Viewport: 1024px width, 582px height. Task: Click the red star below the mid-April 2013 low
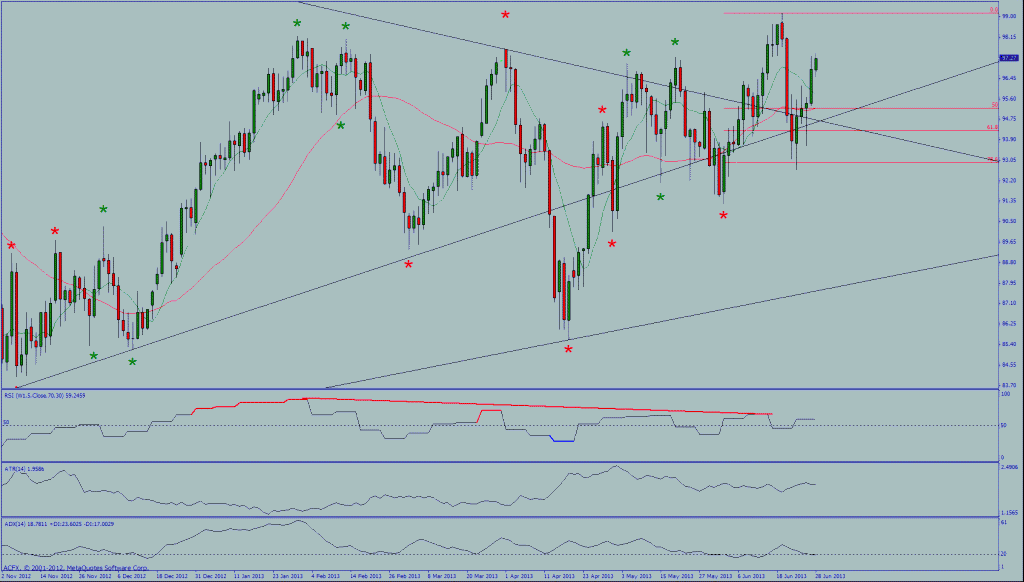click(568, 349)
